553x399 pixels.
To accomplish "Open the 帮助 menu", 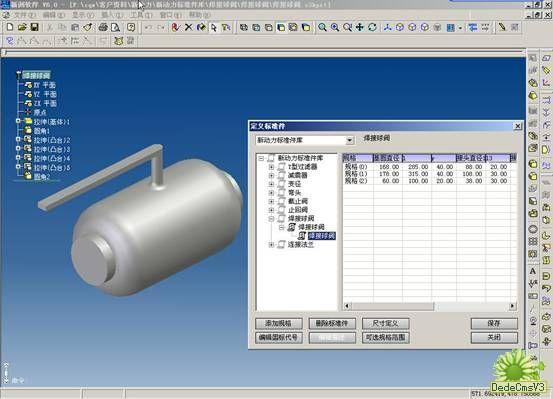I will pos(200,15).
